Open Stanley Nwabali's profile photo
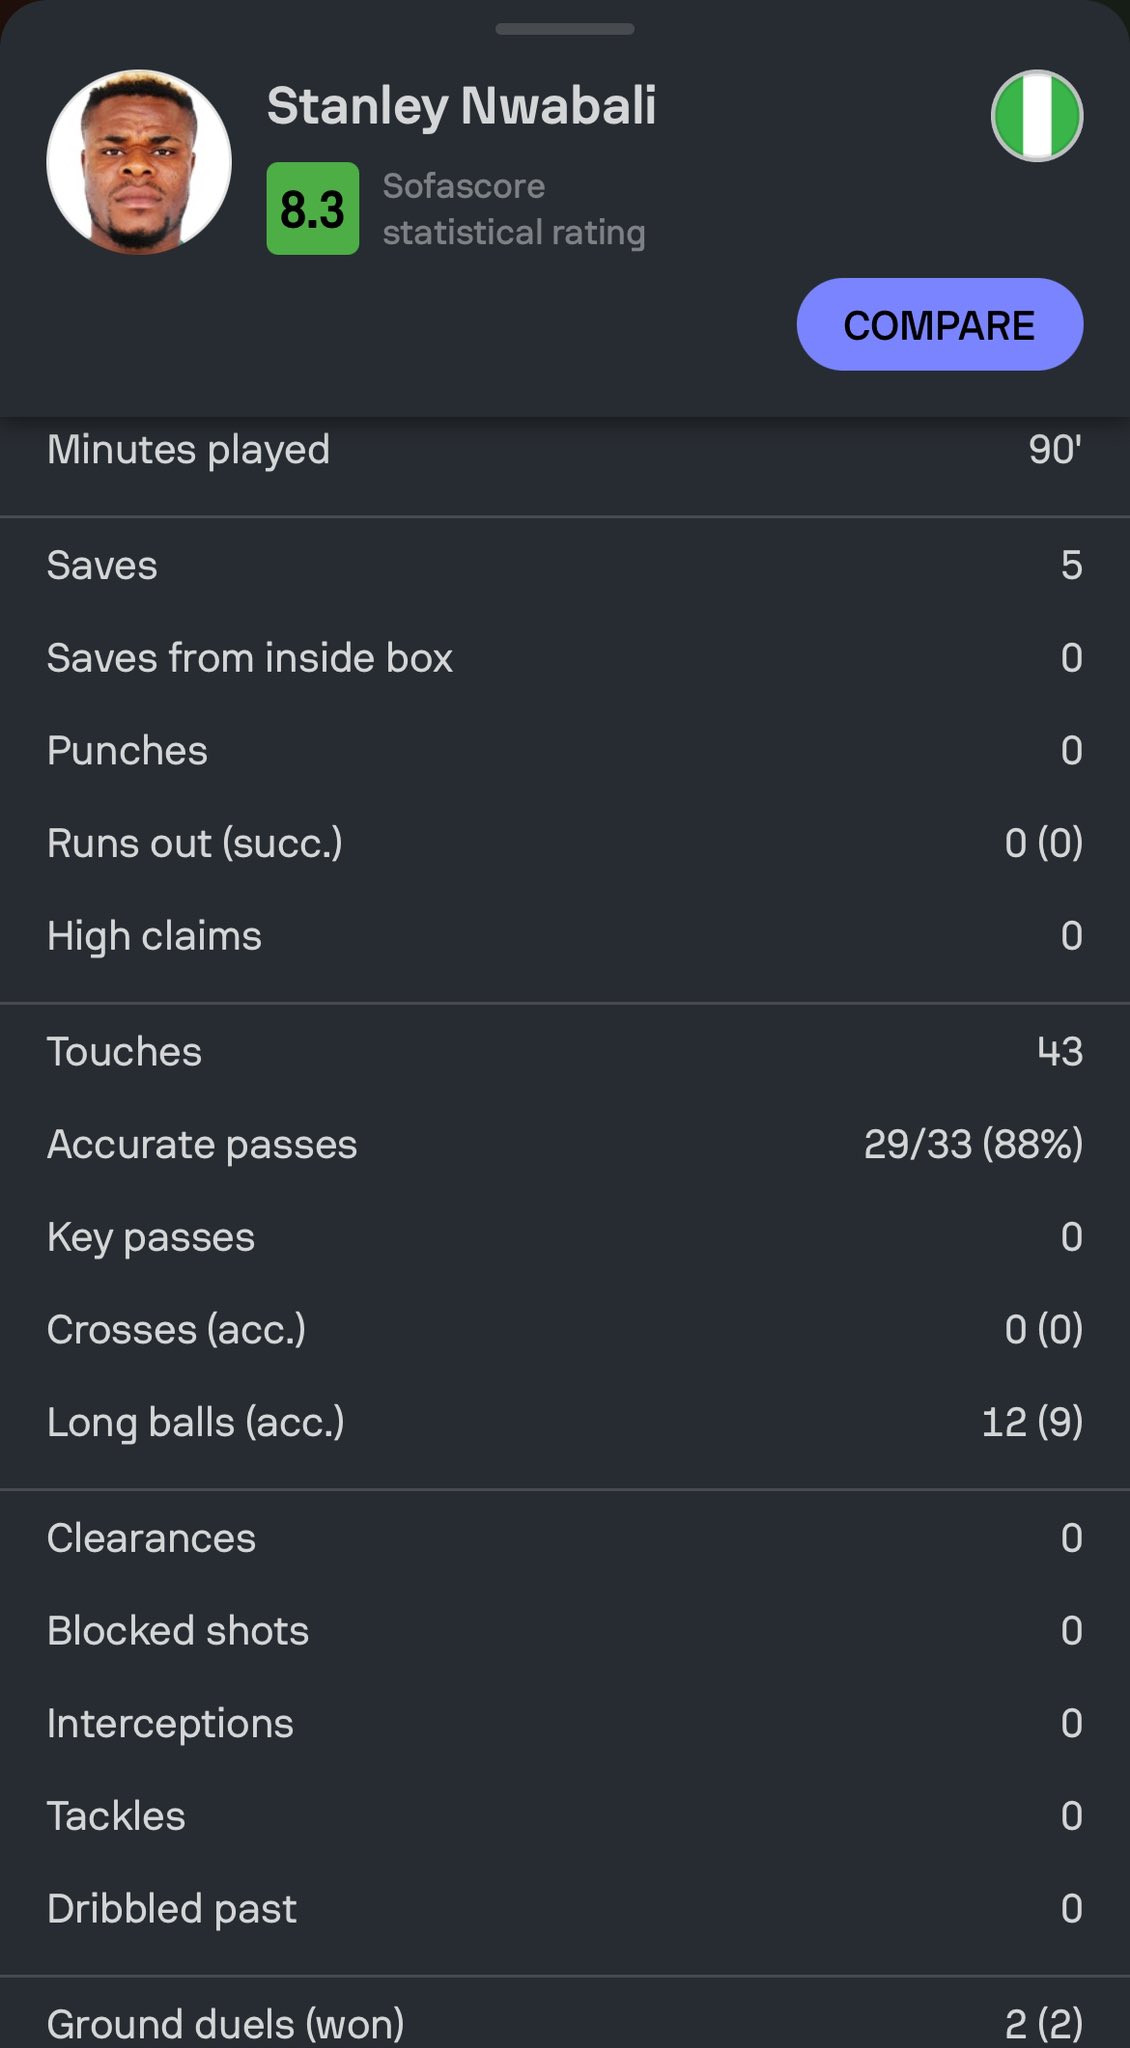The height and width of the screenshot is (2048, 1130). [x=139, y=162]
